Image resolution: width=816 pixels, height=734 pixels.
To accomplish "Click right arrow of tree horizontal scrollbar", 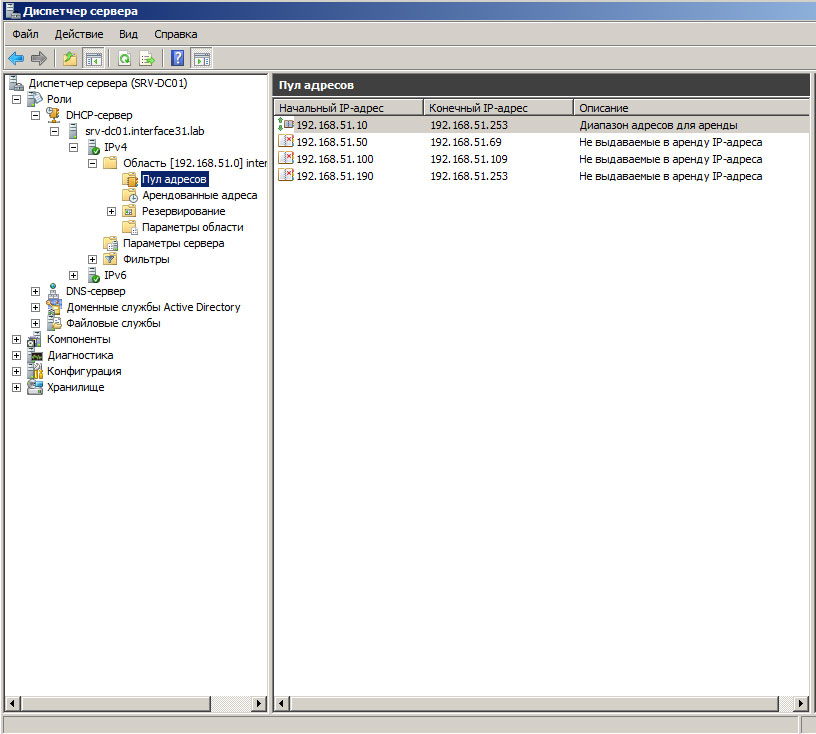I will [x=259, y=704].
